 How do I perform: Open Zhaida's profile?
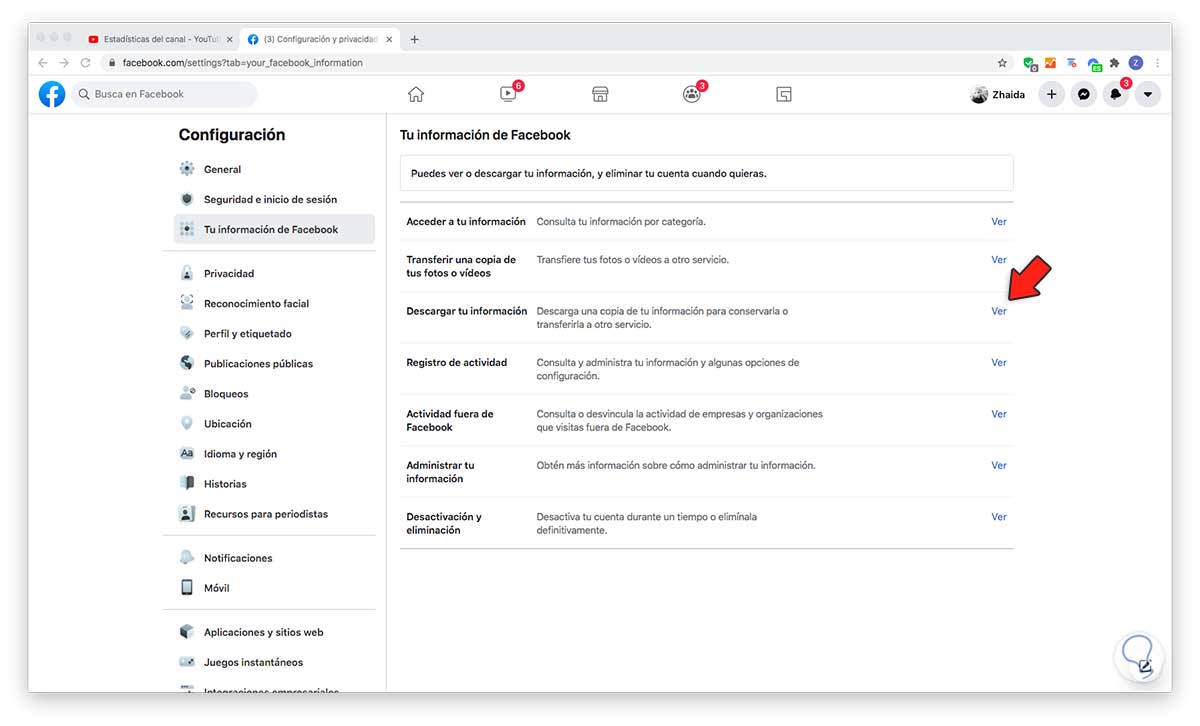point(998,95)
